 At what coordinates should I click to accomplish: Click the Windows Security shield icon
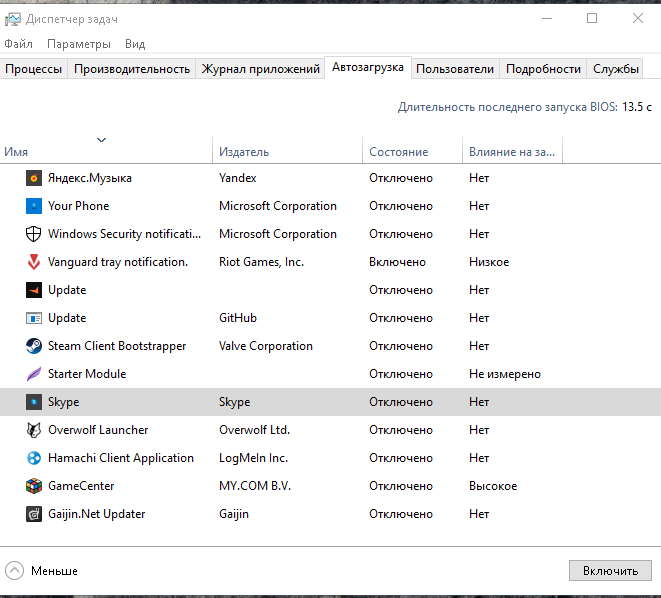click(x=34, y=234)
